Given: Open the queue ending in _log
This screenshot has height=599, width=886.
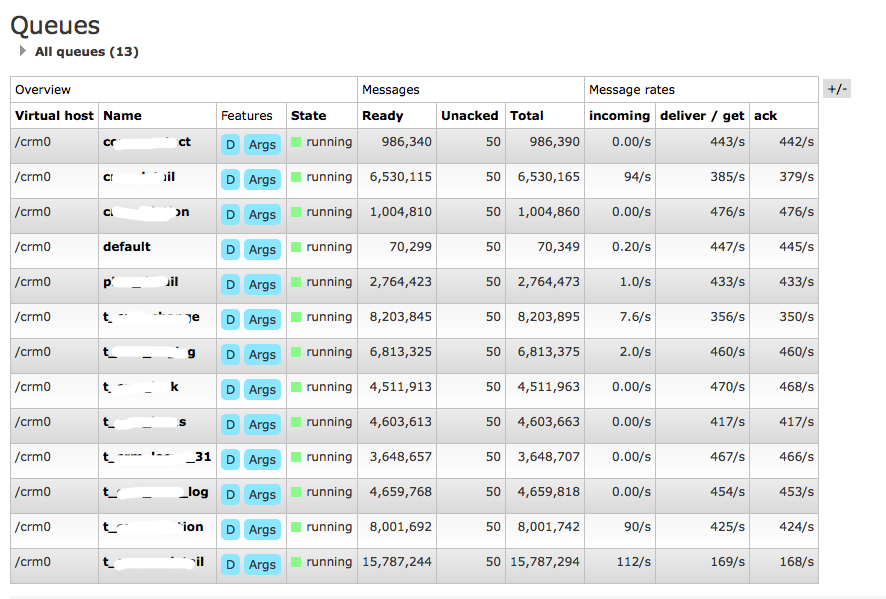Looking at the screenshot, I should tap(155, 492).
